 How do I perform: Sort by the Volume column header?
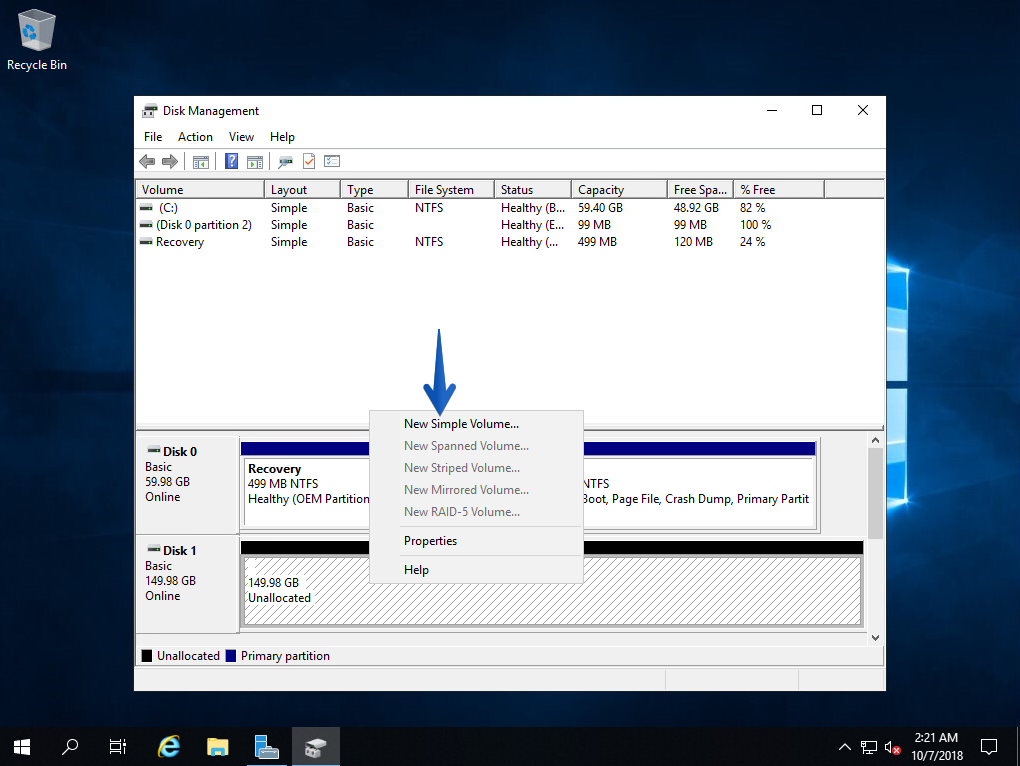(x=200, y=189)
